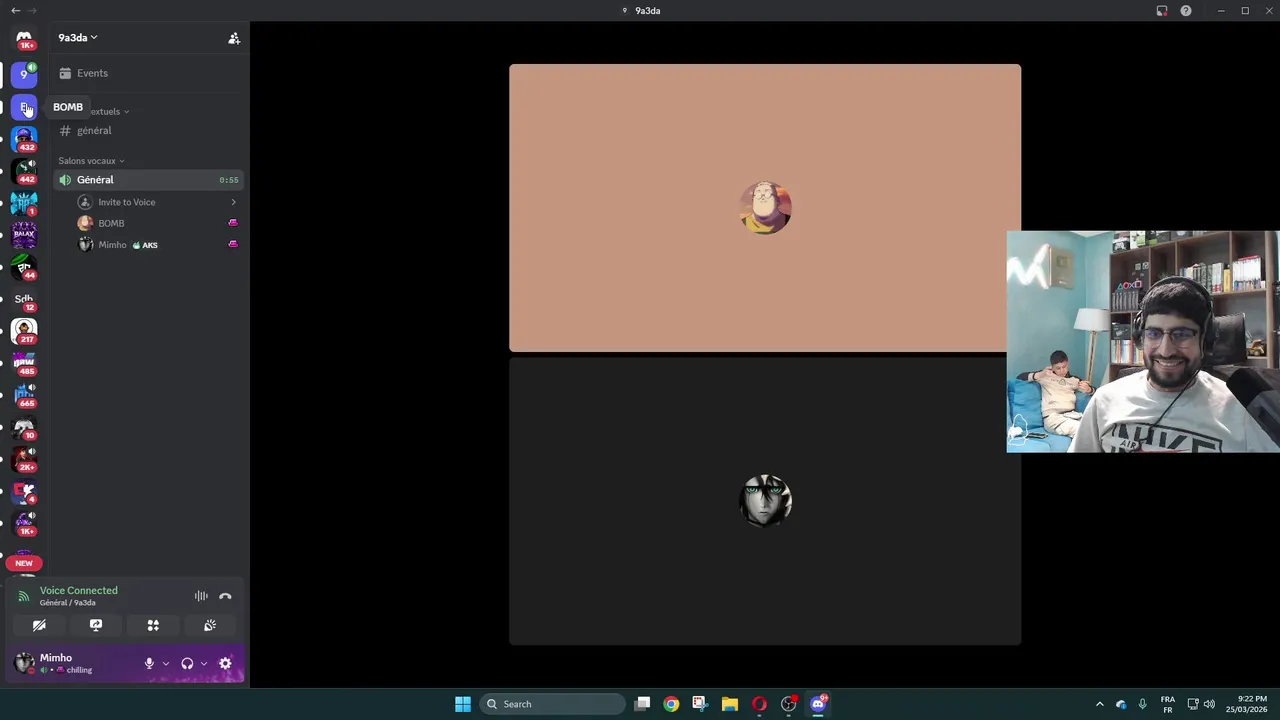1280x720 pixels.
Task: Open input device options arrow
Action: pyautogui.click(x=166, y=663)
